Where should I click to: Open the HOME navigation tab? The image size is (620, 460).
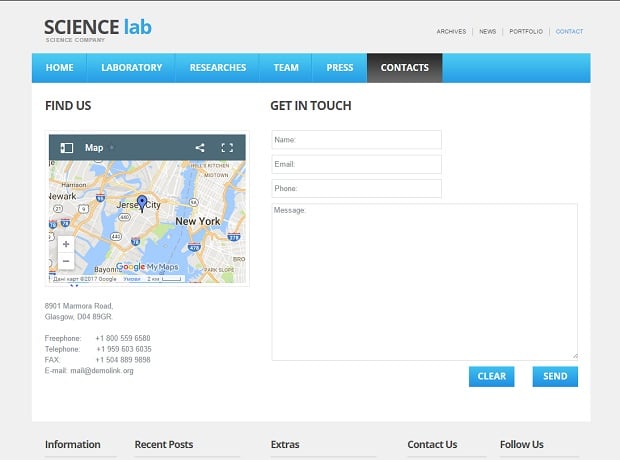60,68
